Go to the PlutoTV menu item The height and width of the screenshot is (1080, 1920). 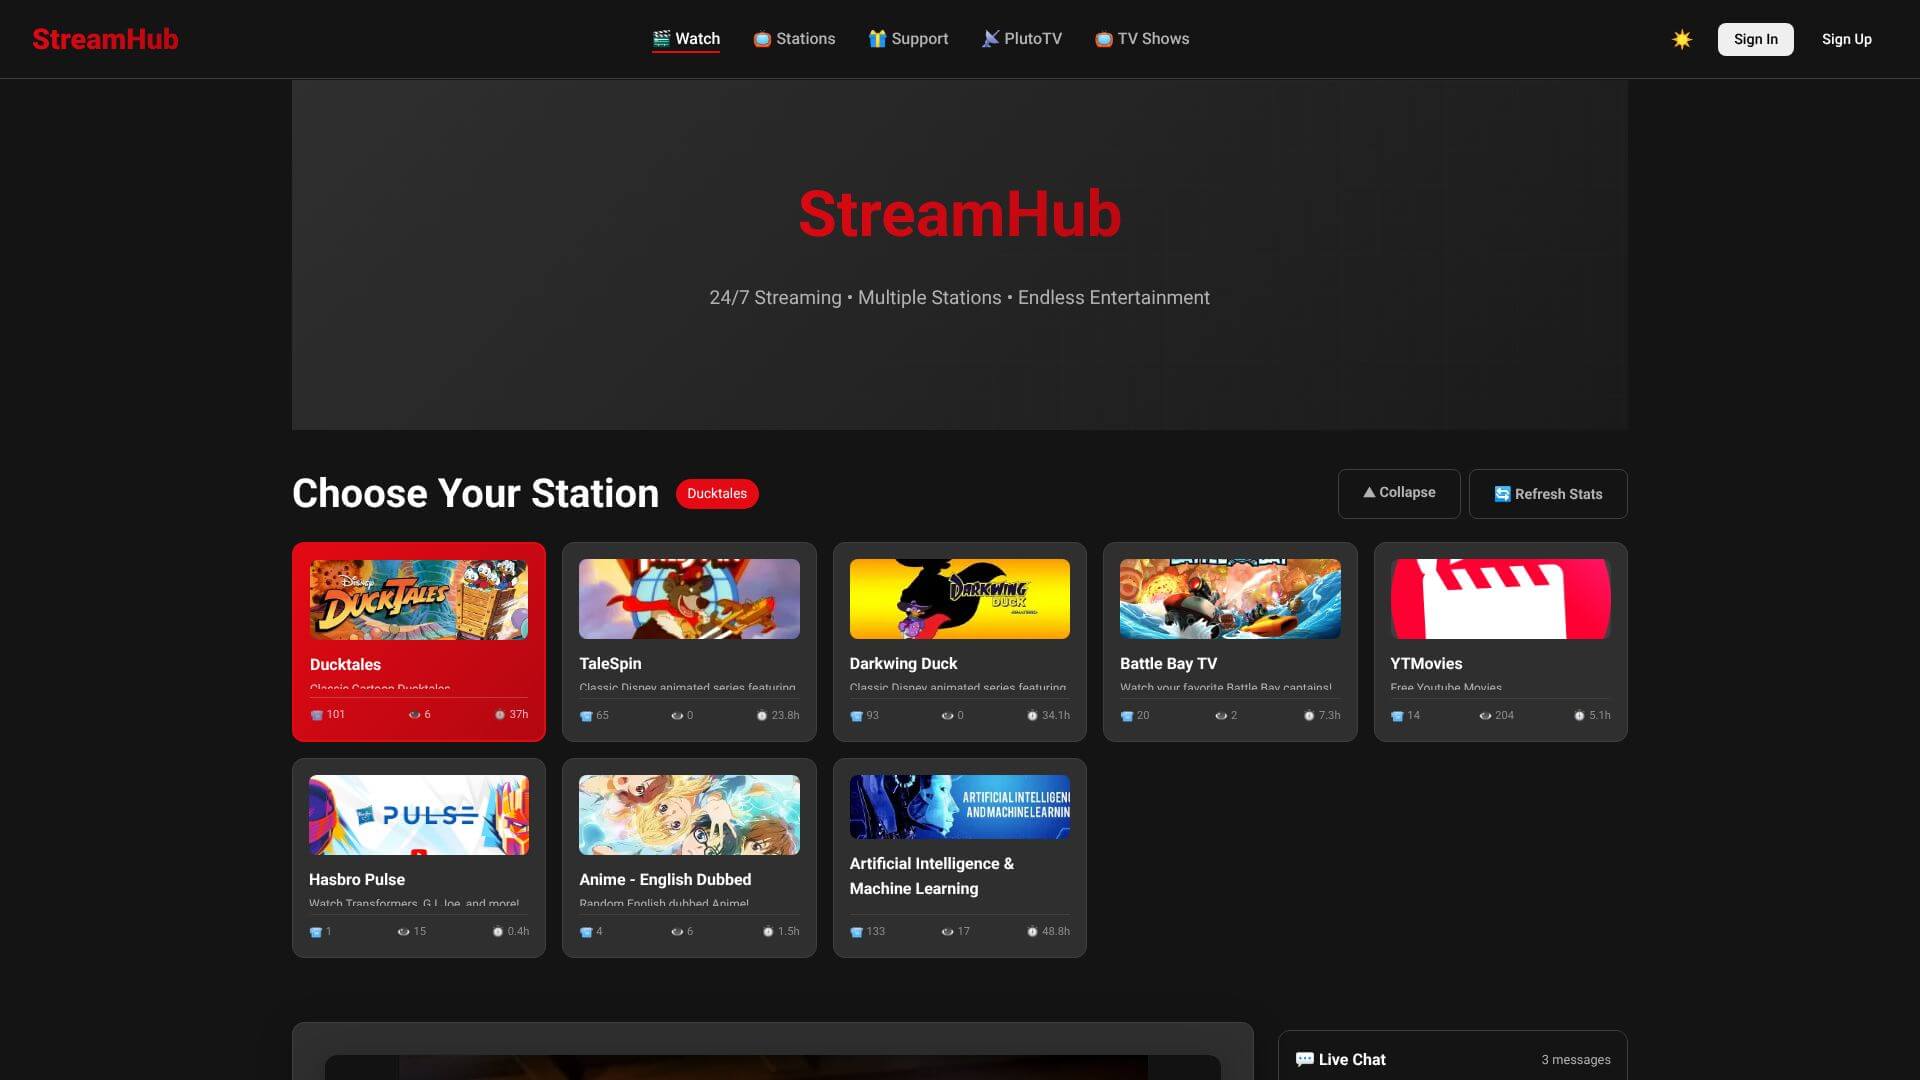pyautogui.click(x=1021, y=39)
